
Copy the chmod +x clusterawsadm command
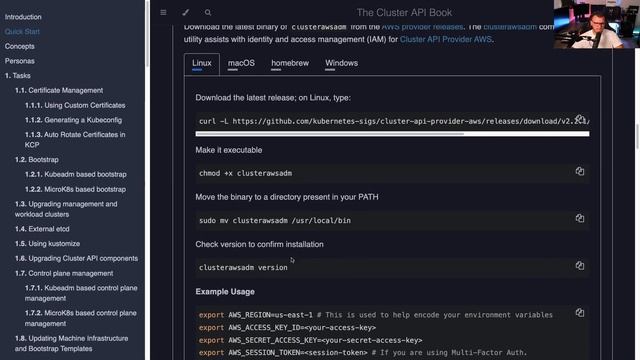point(580,171)
